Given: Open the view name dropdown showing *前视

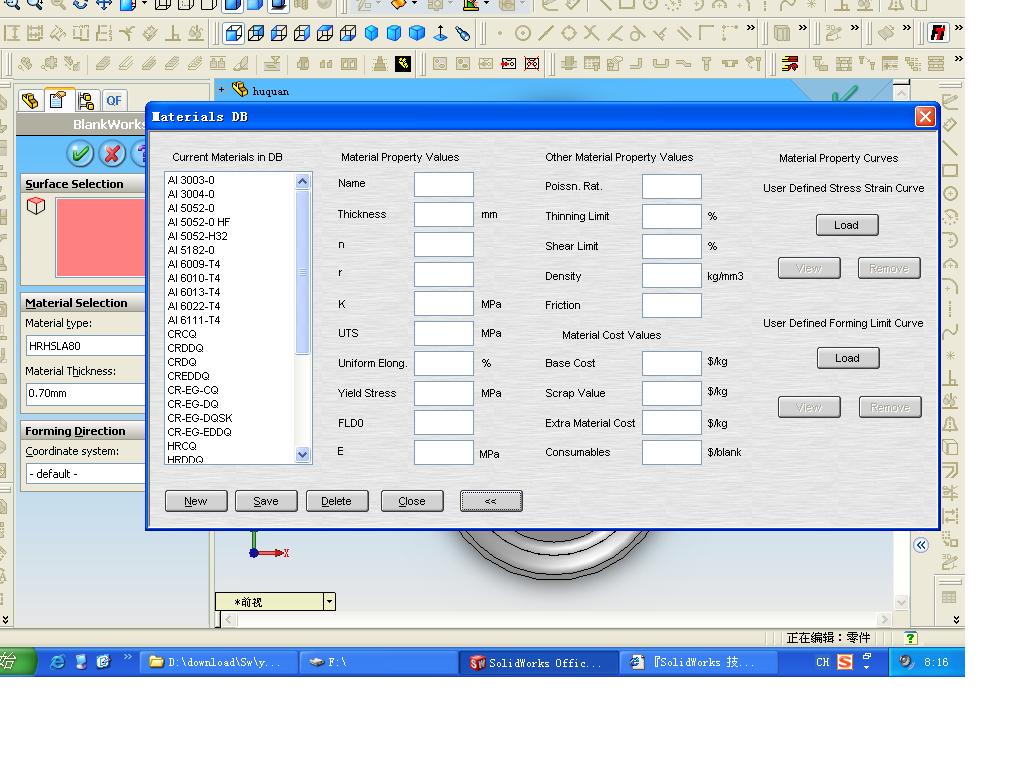Looking at the screenshot, I should point(329,601).
